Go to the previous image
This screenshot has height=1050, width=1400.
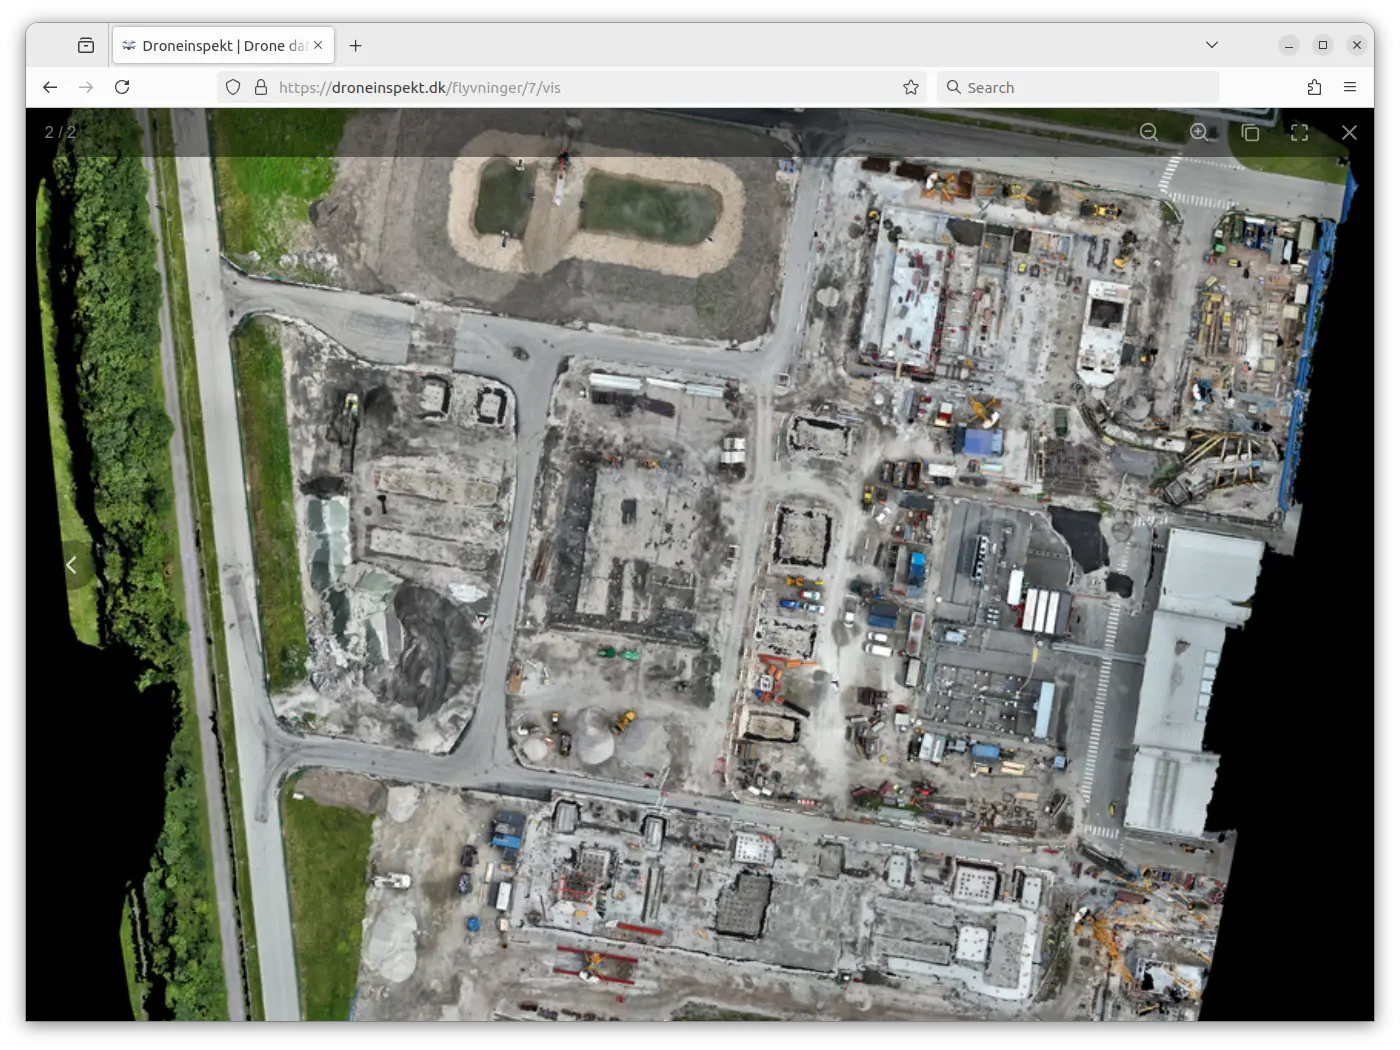point(72,565)
